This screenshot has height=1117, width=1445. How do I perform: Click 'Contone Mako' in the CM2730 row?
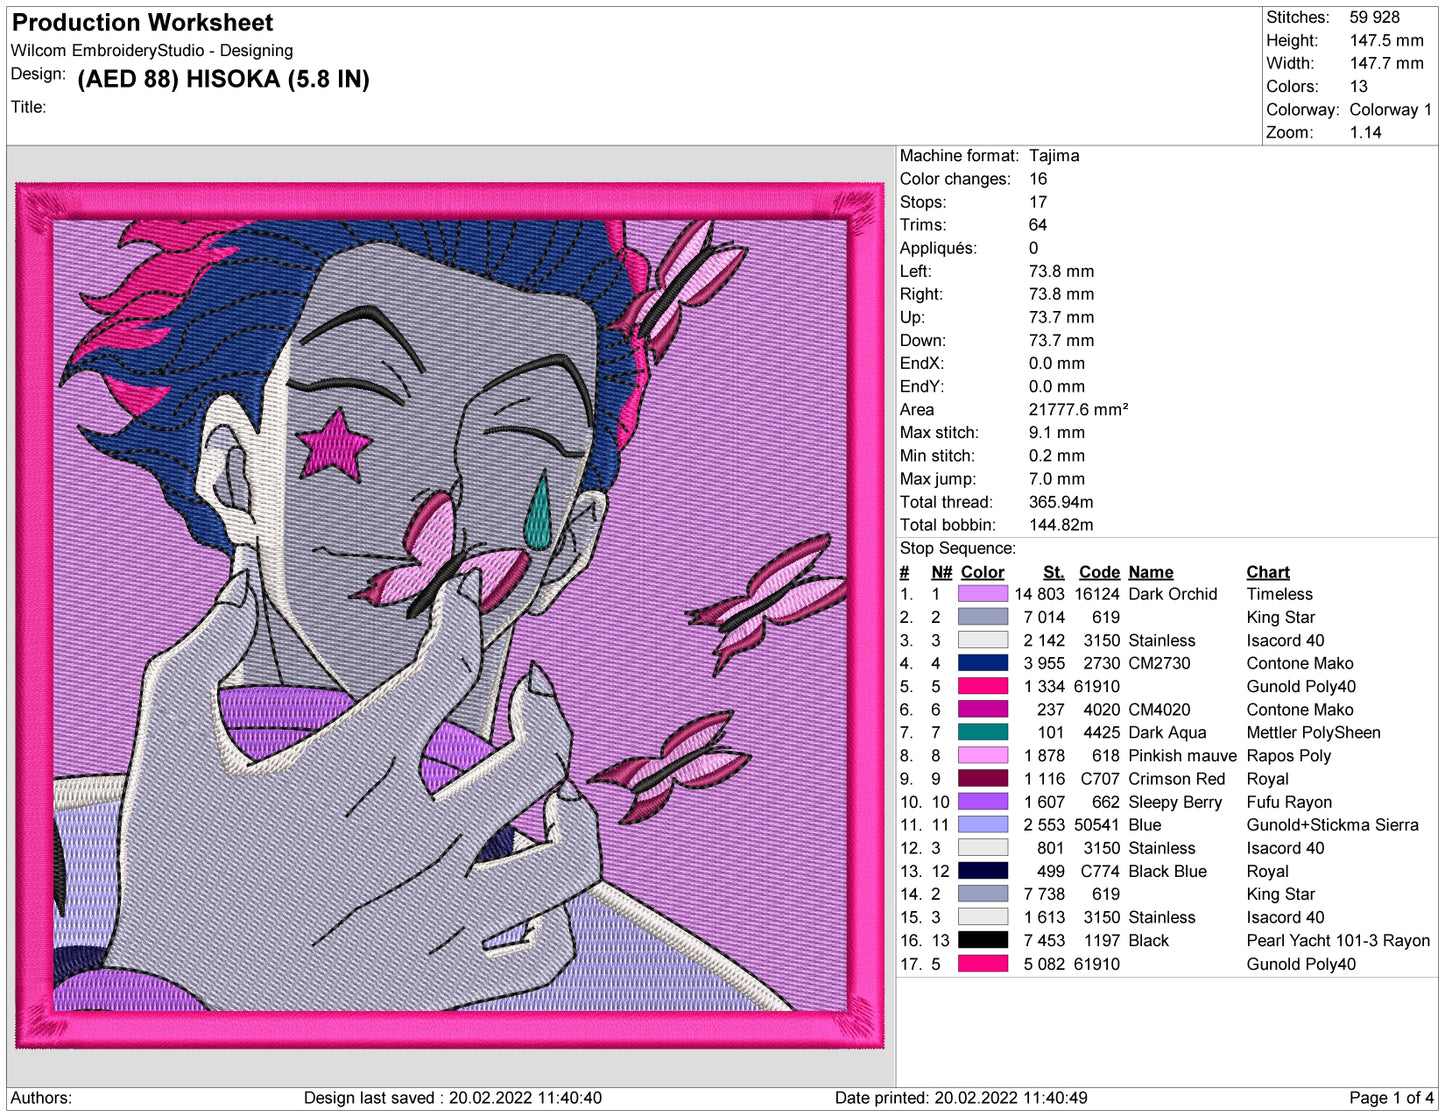tap(1300, 663)
